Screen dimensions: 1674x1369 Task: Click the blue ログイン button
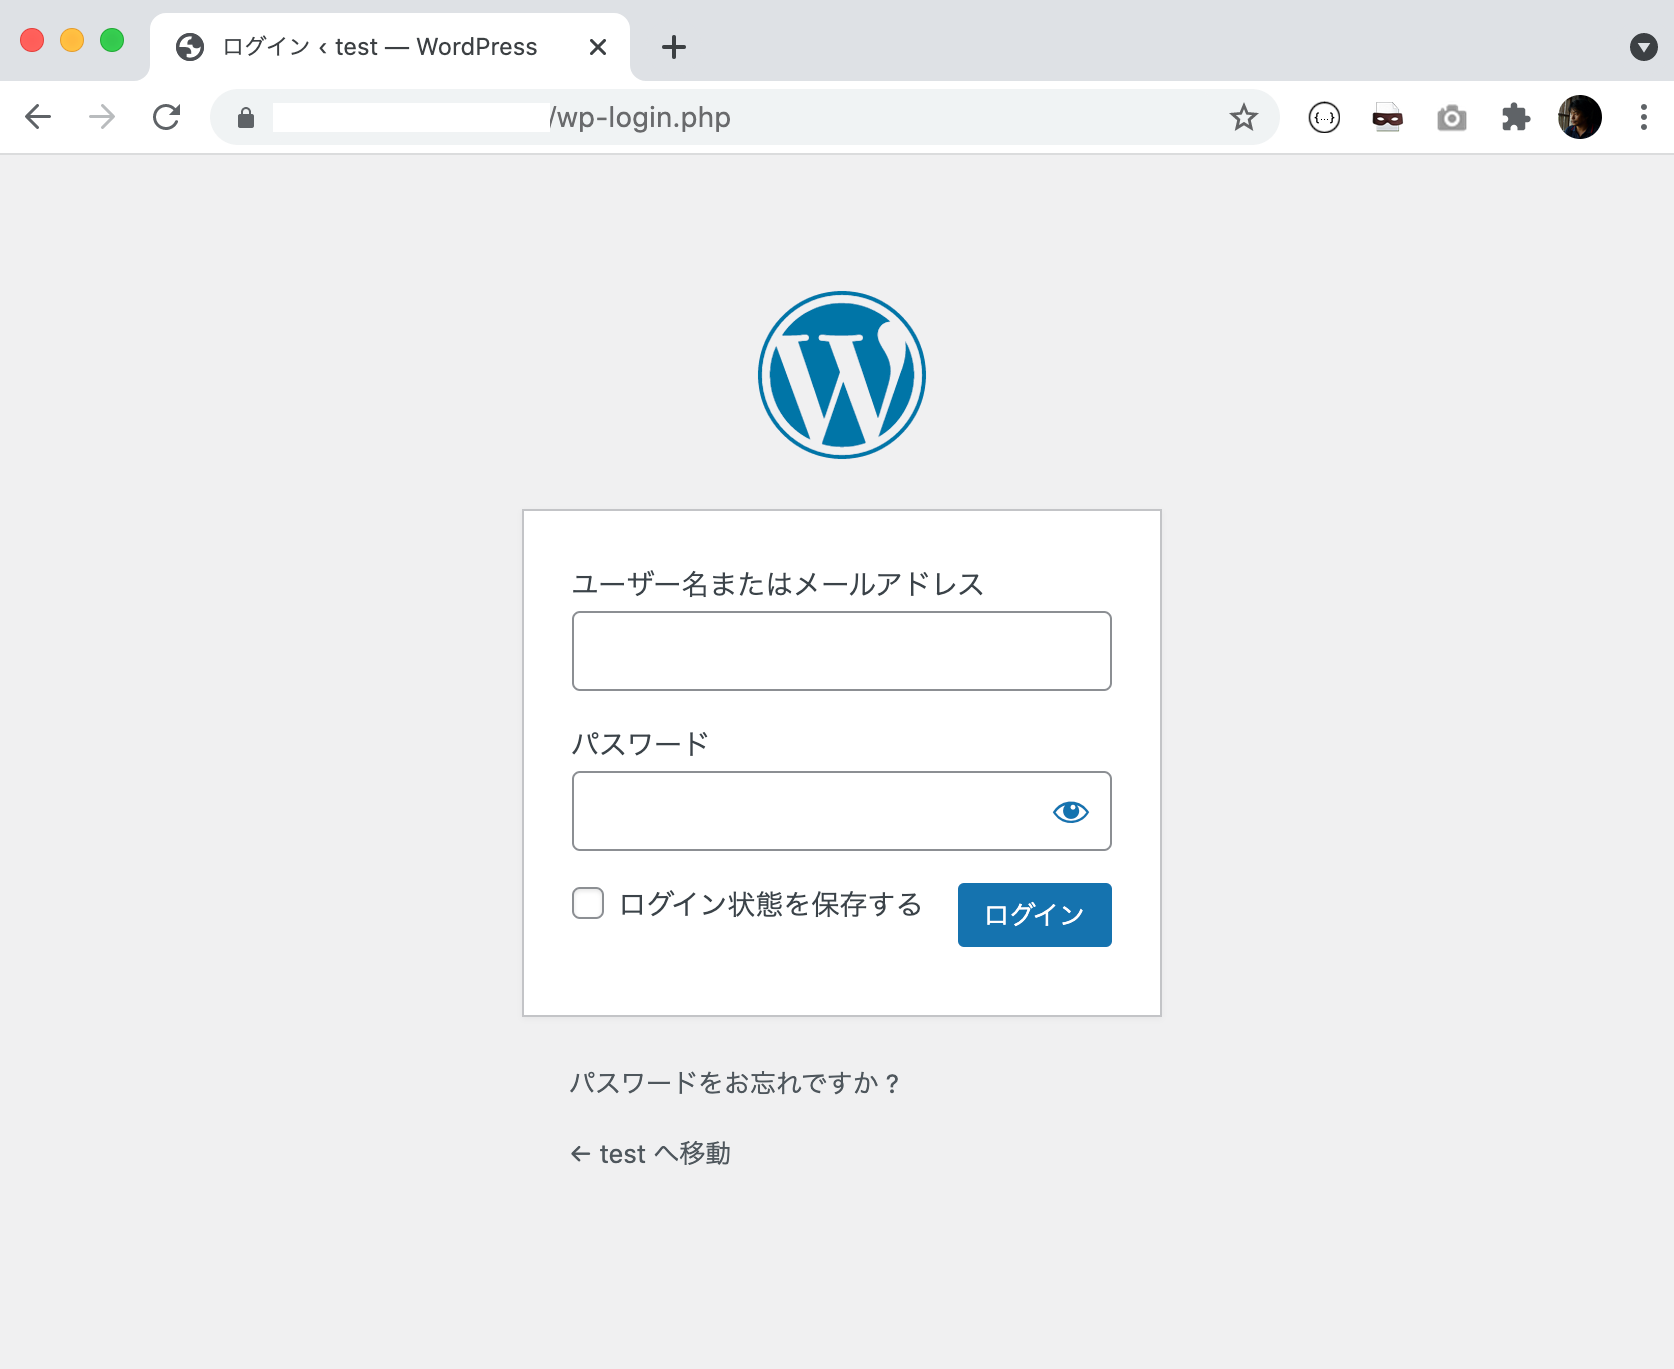tap(1035, 915)
